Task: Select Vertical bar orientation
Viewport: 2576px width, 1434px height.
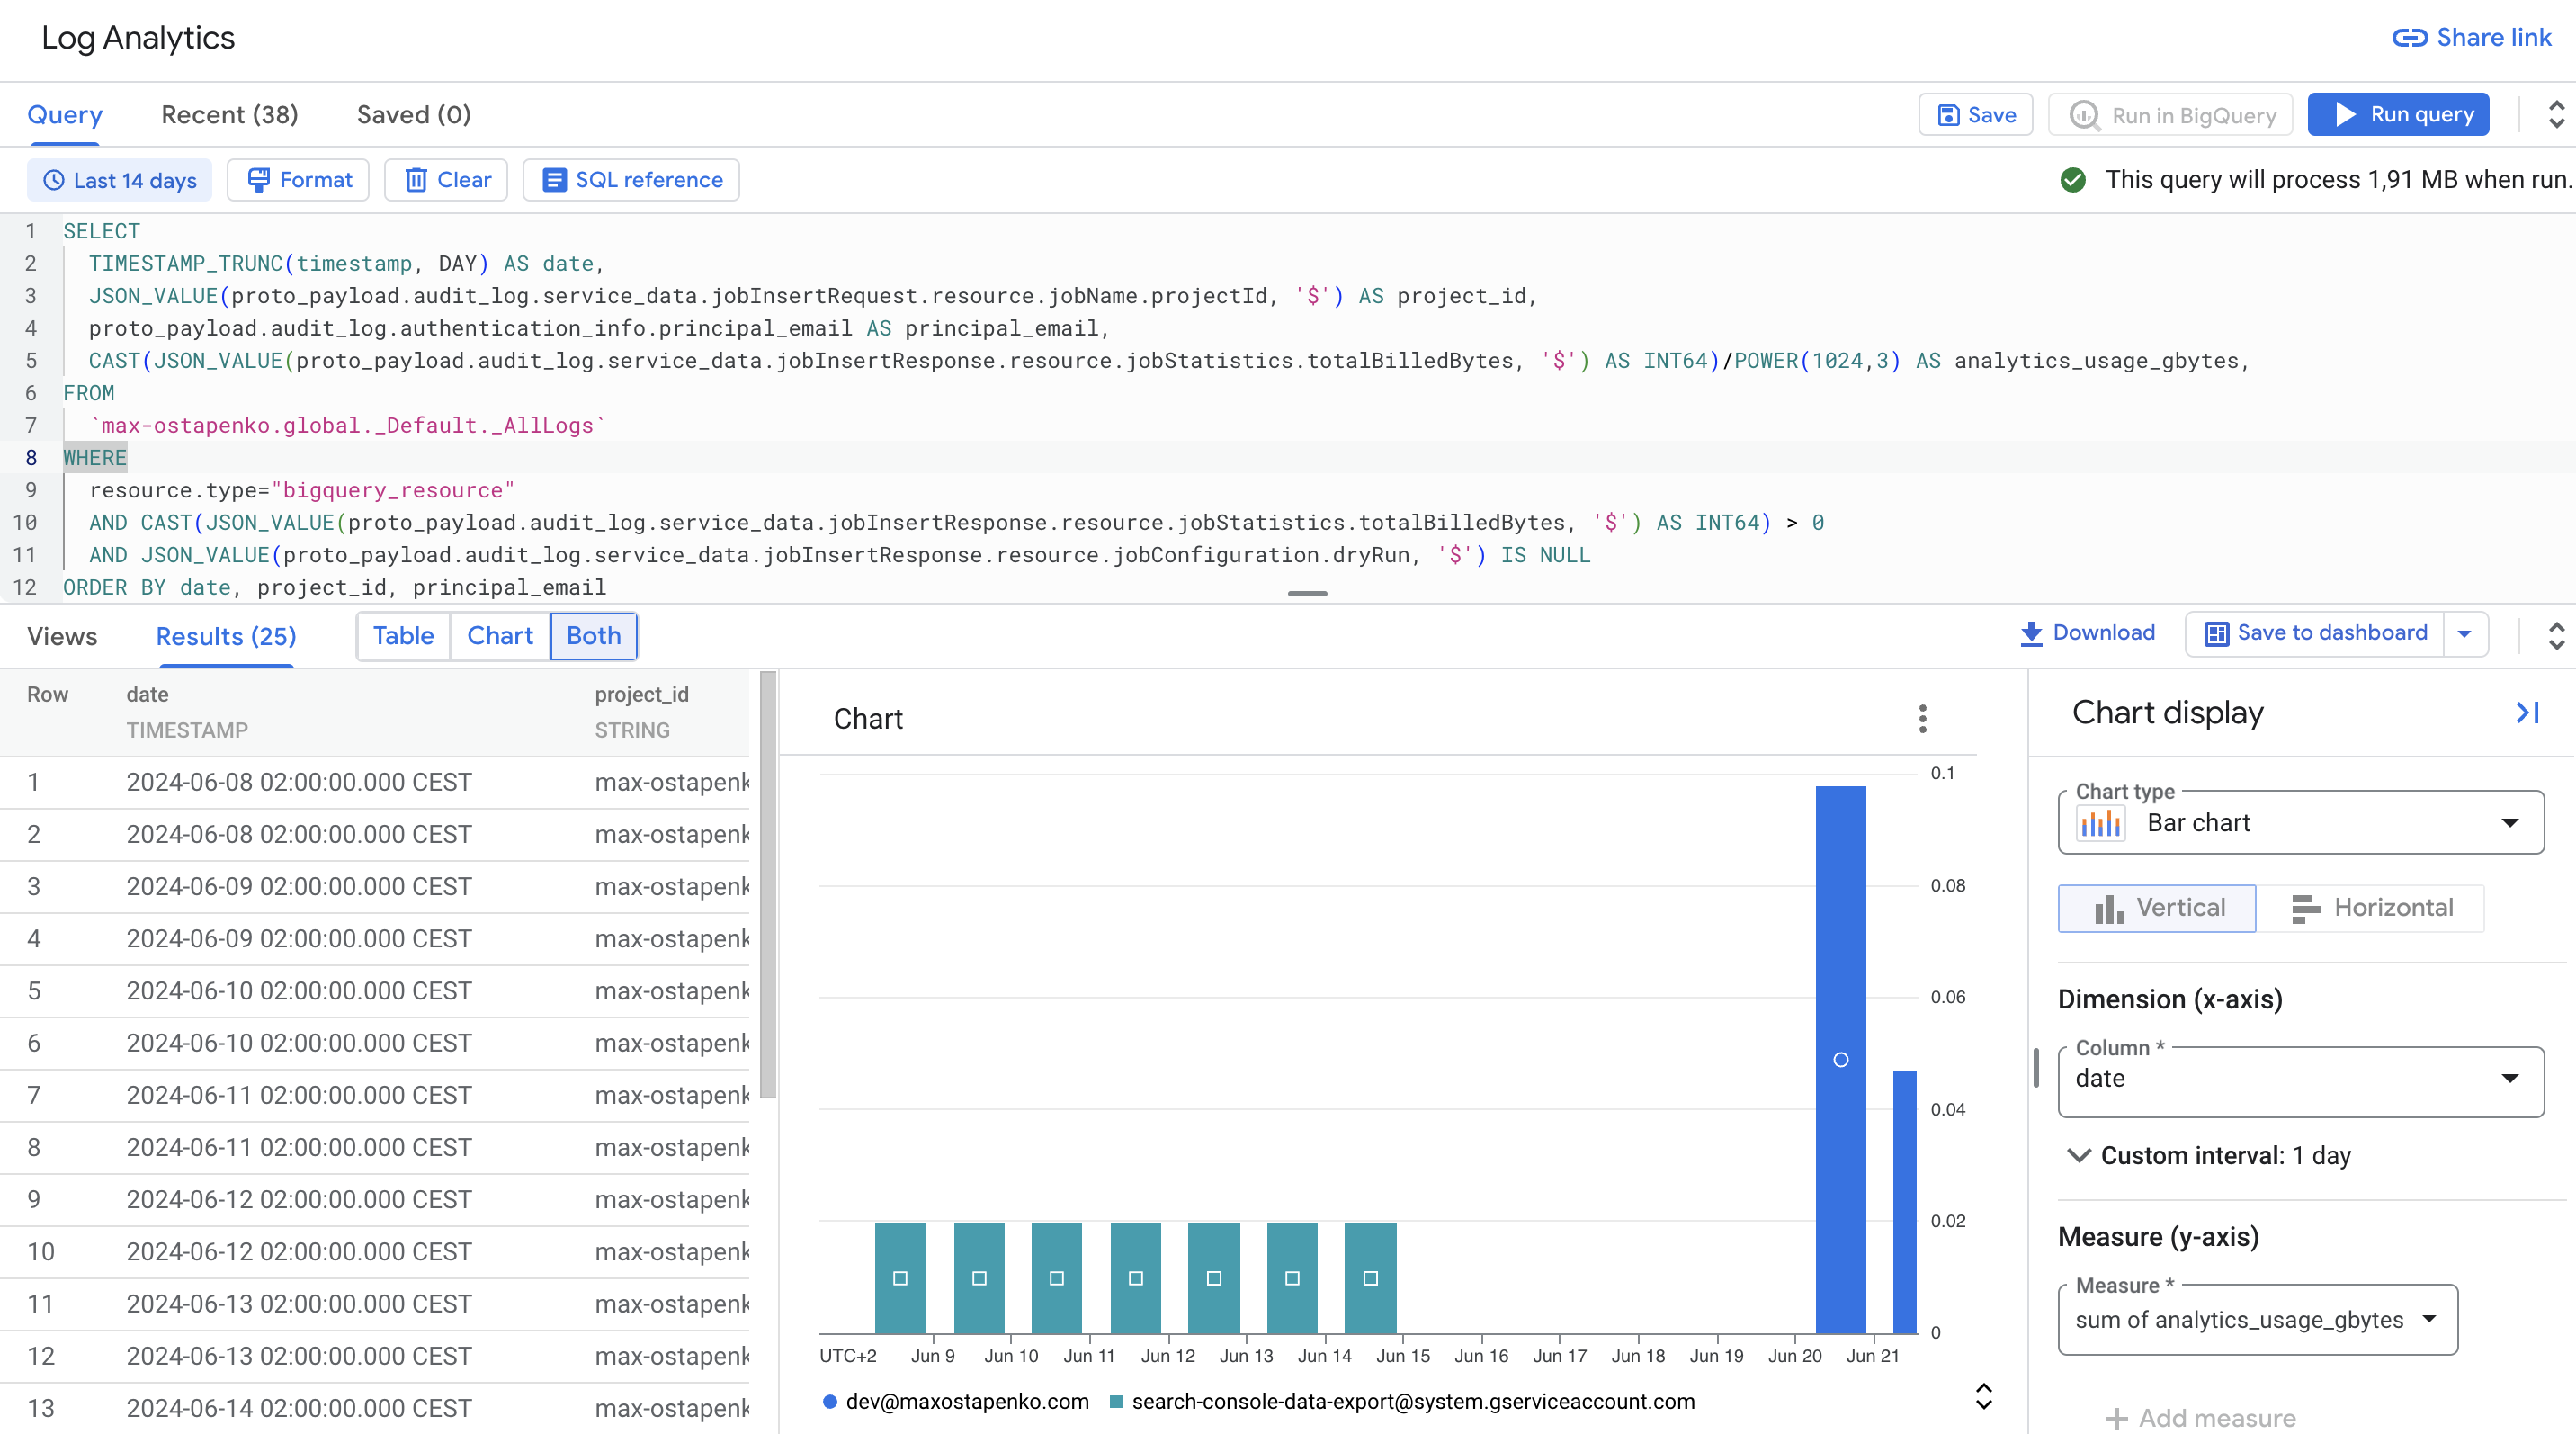Action: click(2157, 908)
